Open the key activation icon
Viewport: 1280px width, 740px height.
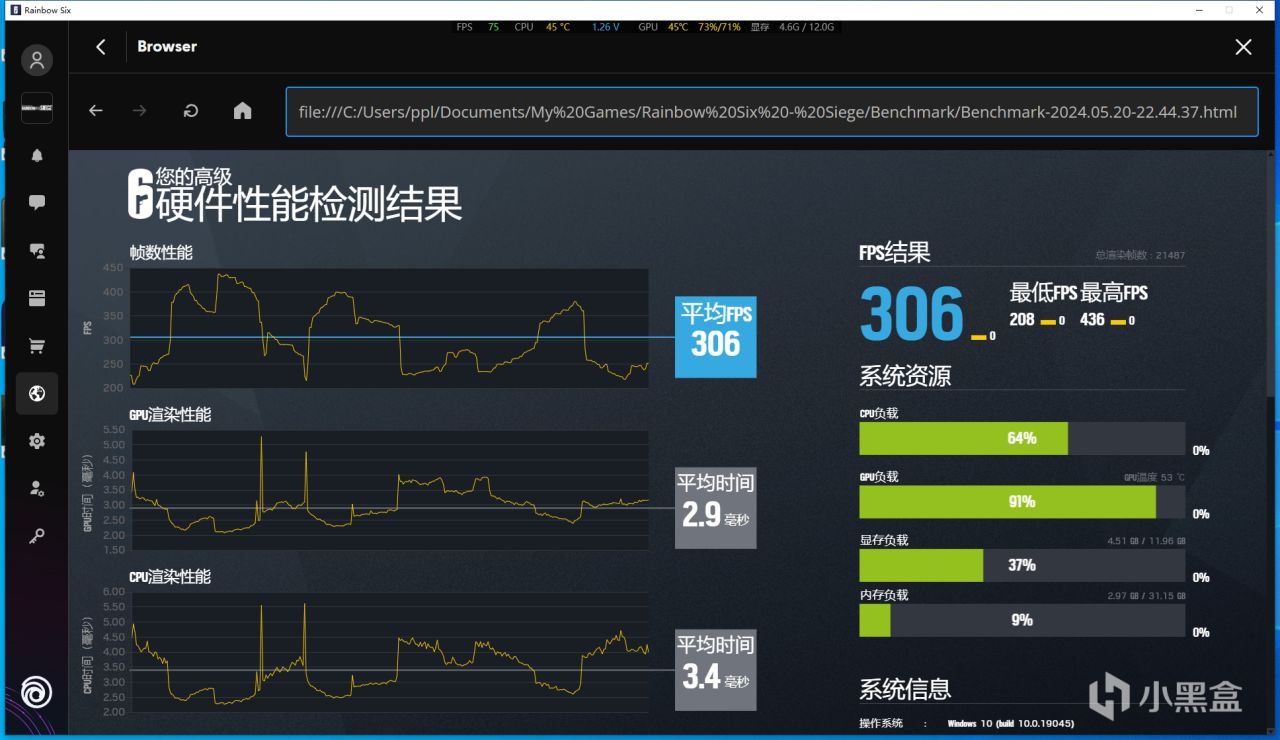[37, 537]
